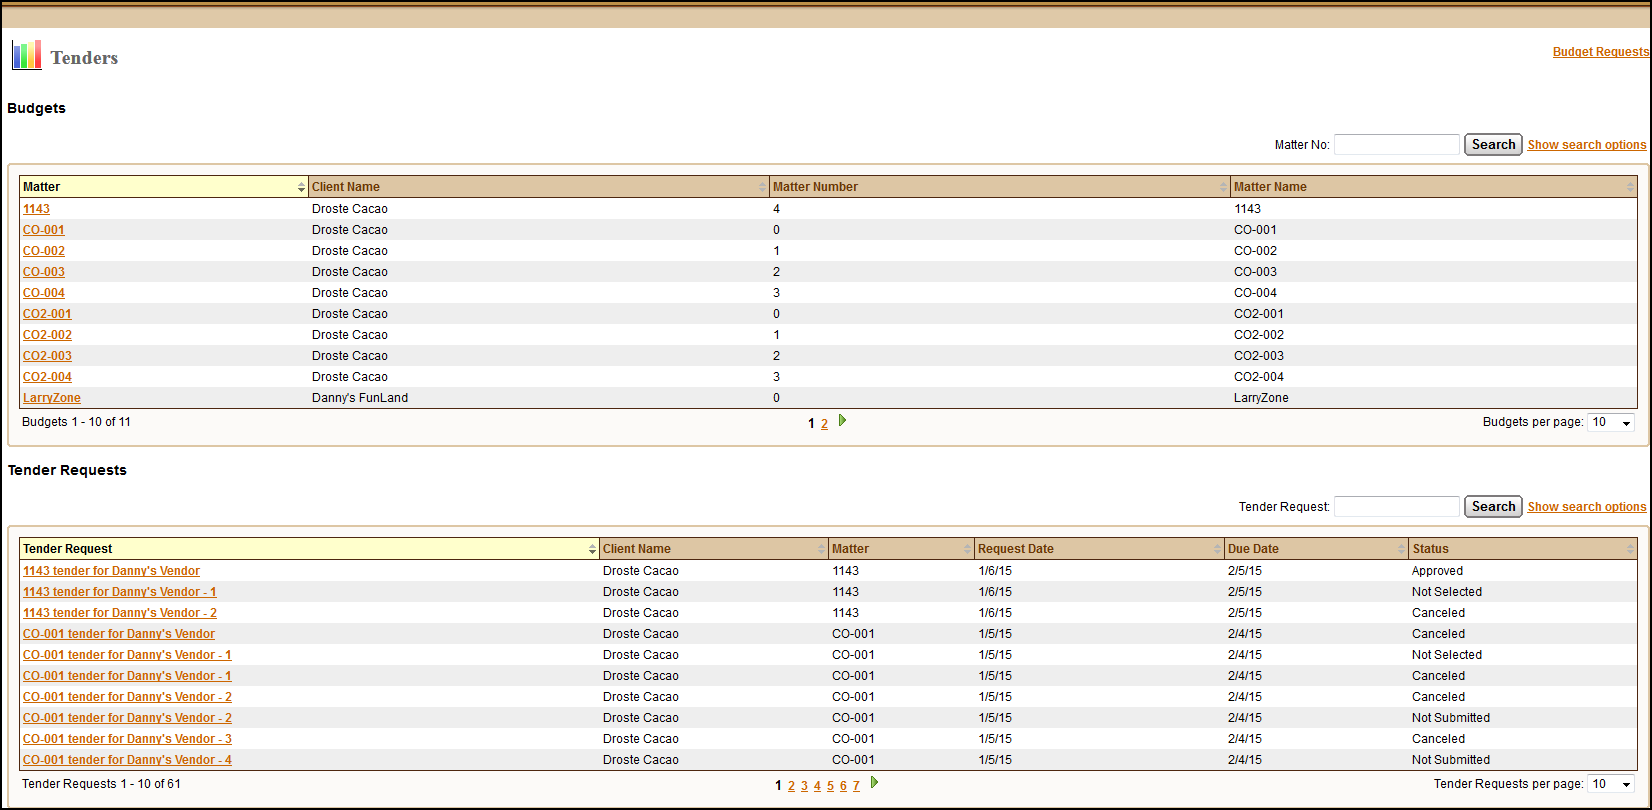
Task: Open '1143 tender for Danny's Vendor - 1'
Action: 120,592
